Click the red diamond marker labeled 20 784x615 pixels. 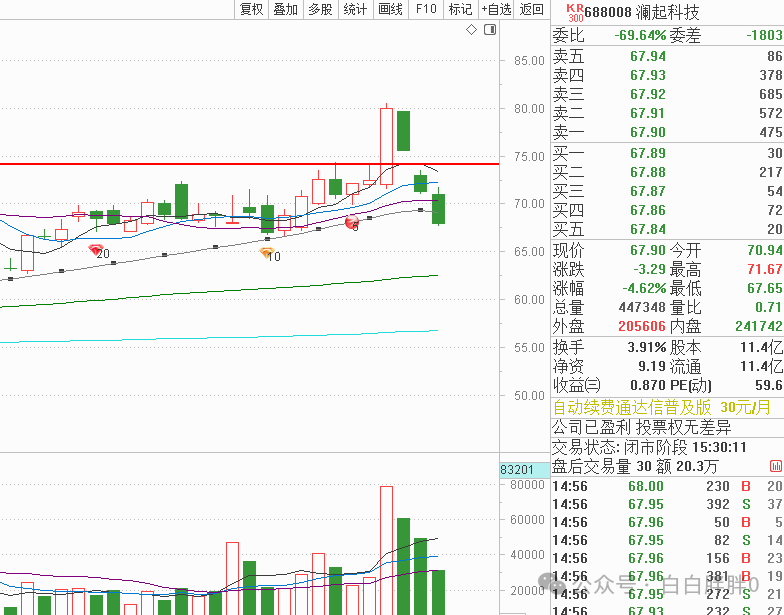(96, 249)
